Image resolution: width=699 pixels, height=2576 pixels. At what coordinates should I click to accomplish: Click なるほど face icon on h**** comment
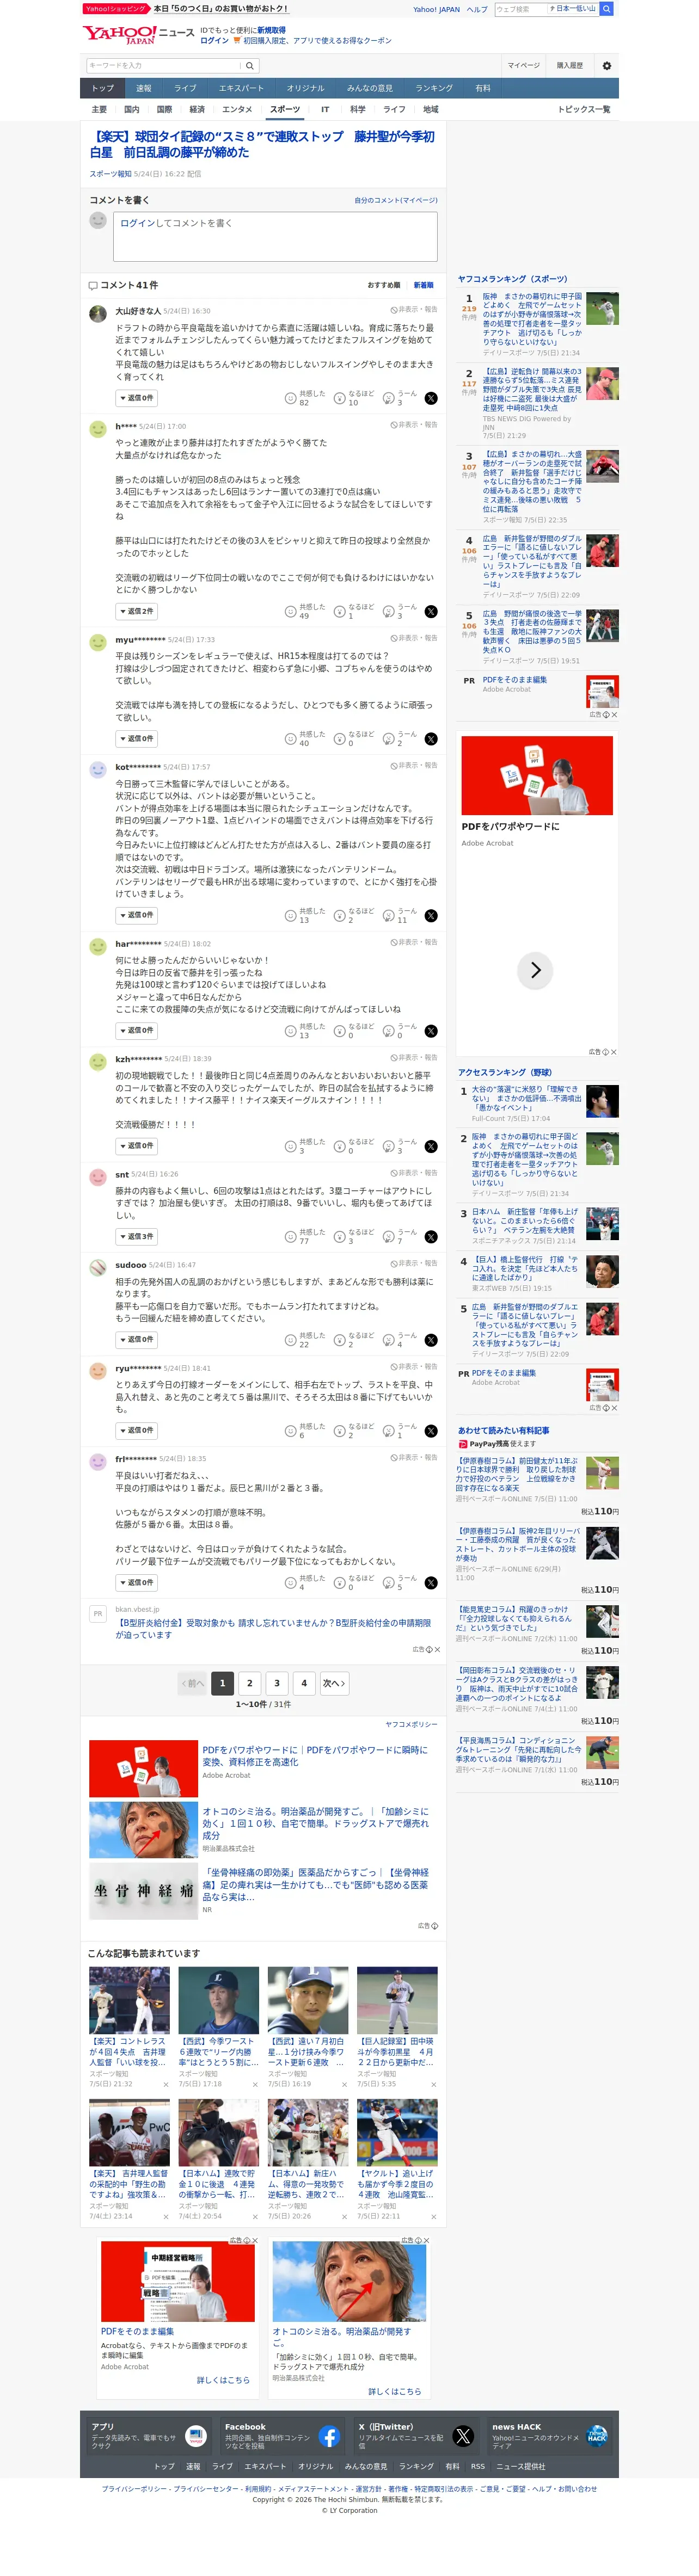tap(339, 611)
